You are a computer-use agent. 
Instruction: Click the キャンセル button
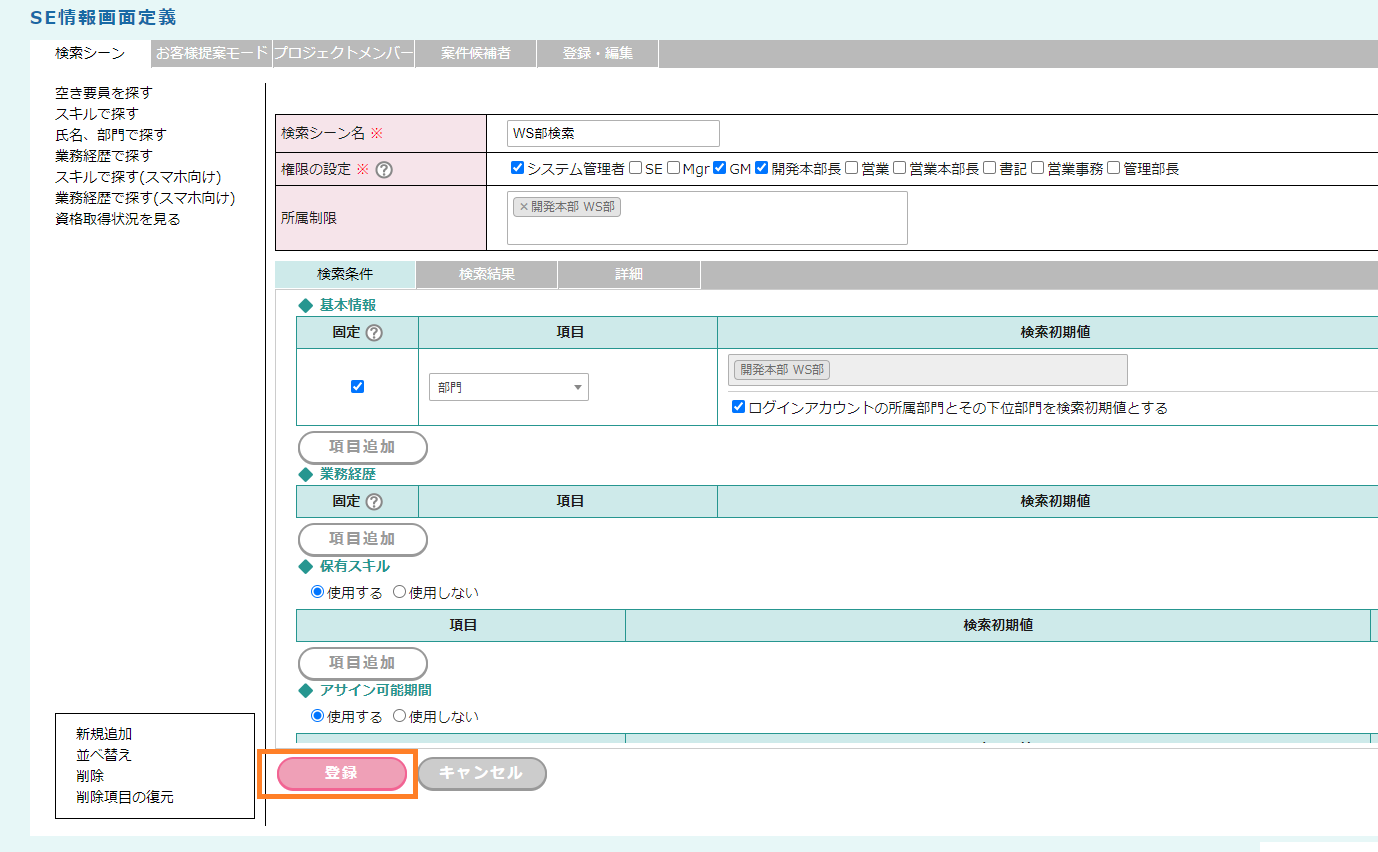tap(481, 774)
